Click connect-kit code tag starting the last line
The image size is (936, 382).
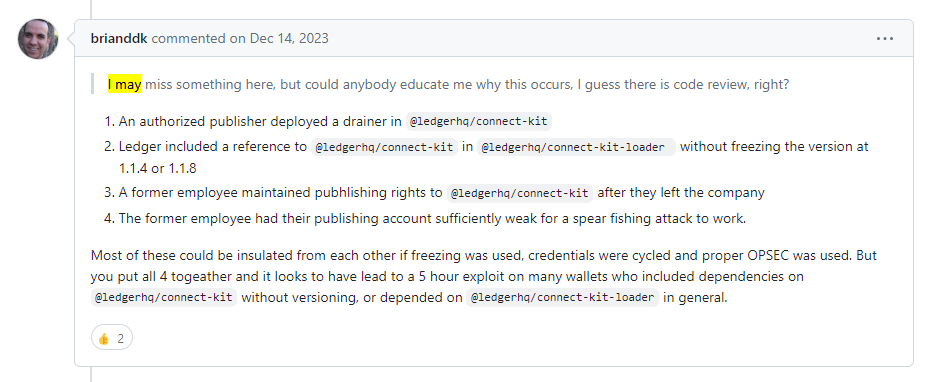[164, 297]
